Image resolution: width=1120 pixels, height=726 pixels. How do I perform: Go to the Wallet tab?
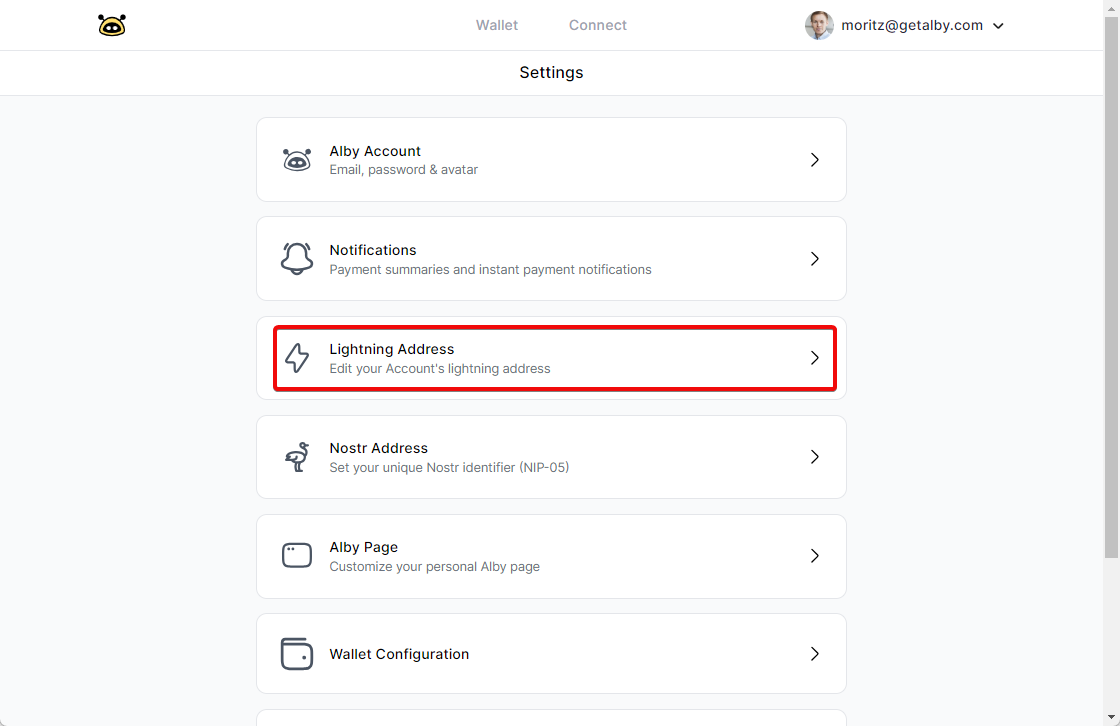497,25
